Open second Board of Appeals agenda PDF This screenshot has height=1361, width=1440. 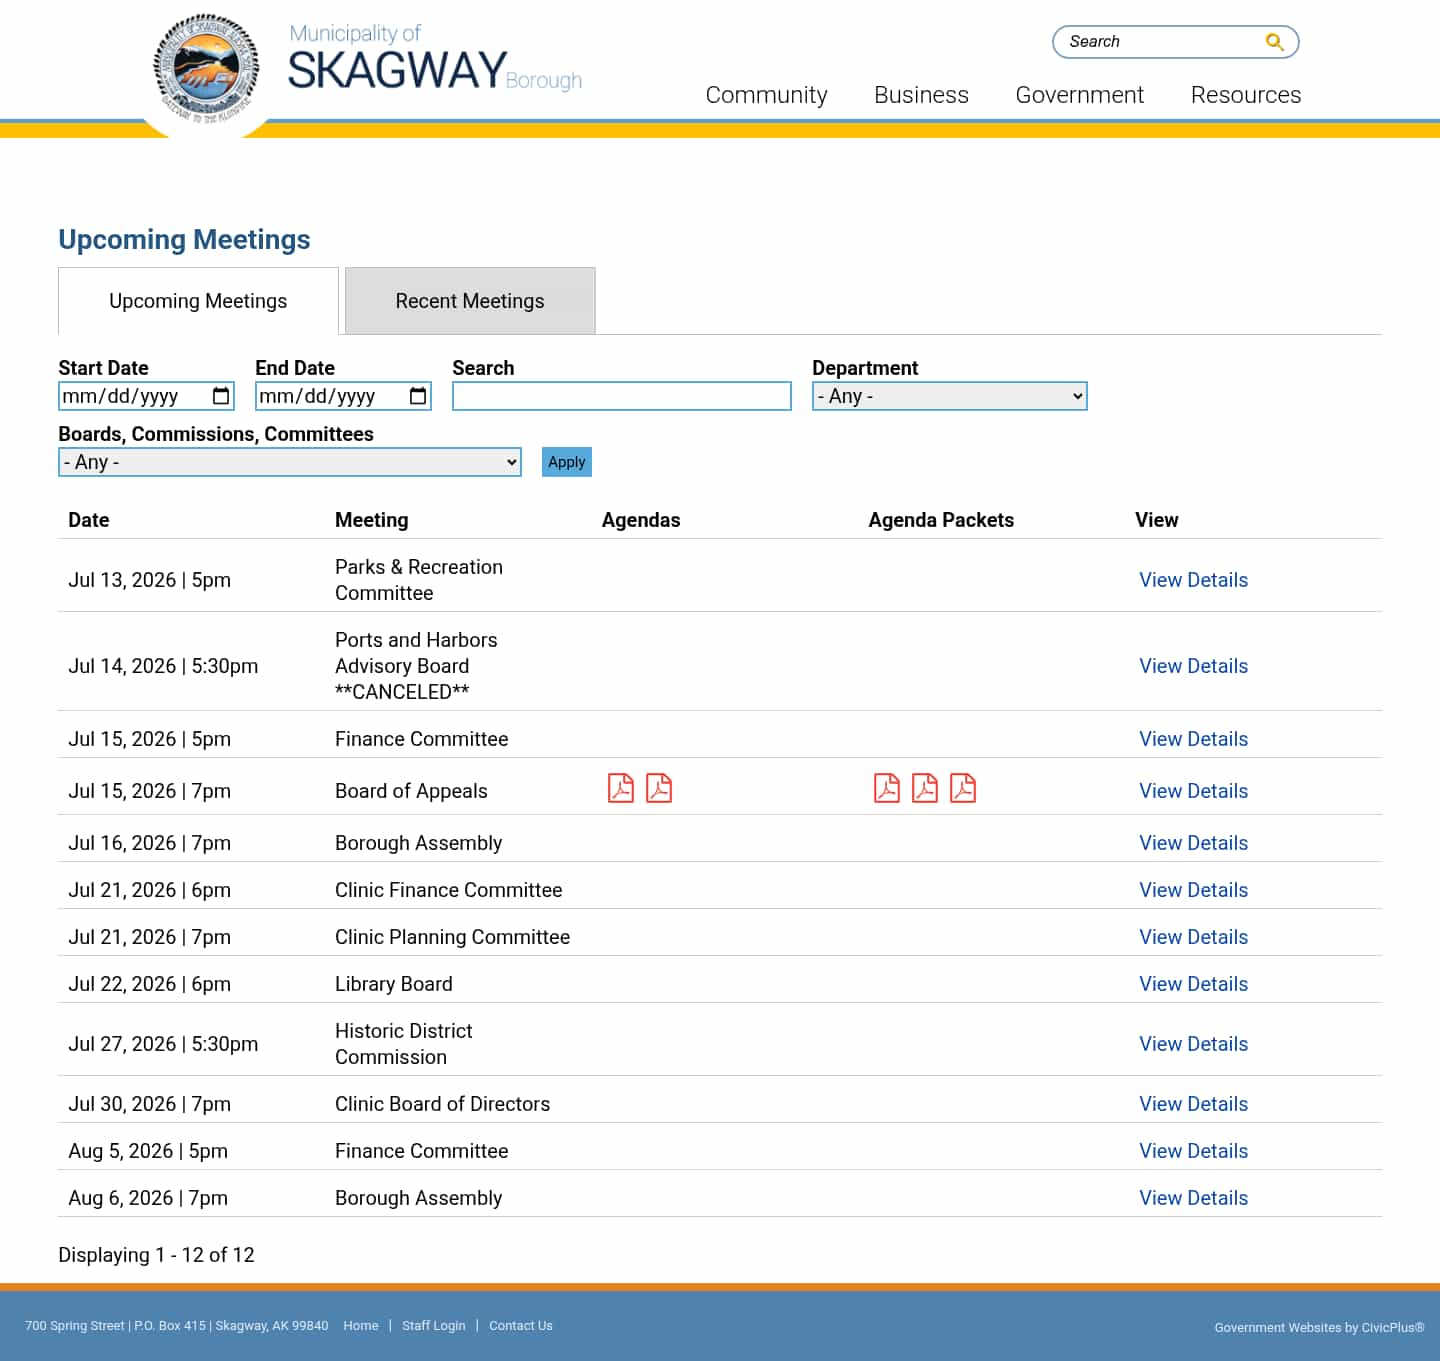(659, 788)
